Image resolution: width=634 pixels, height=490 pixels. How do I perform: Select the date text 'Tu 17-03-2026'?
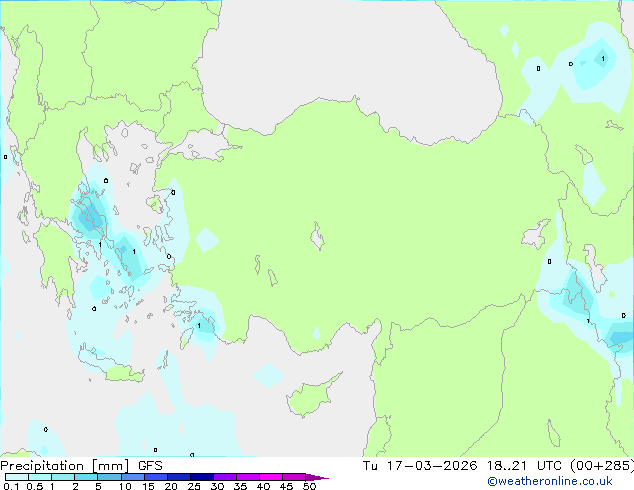420,466
